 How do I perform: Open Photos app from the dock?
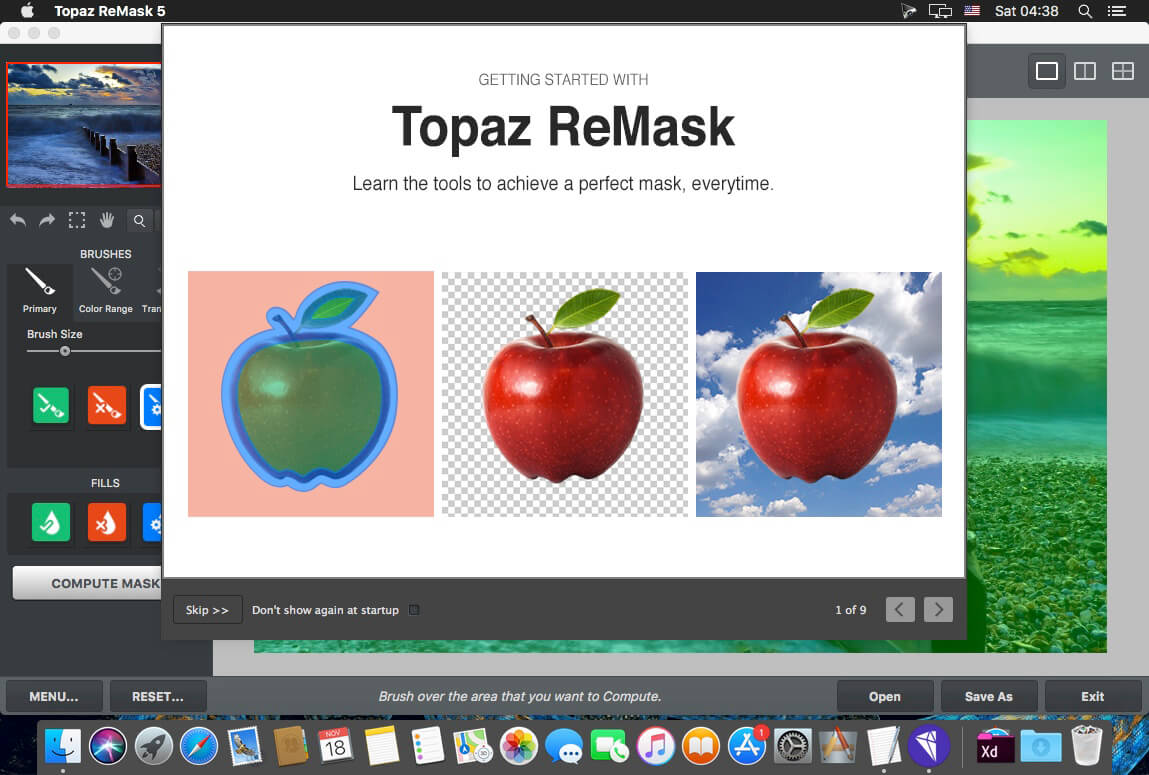(519, 747)
